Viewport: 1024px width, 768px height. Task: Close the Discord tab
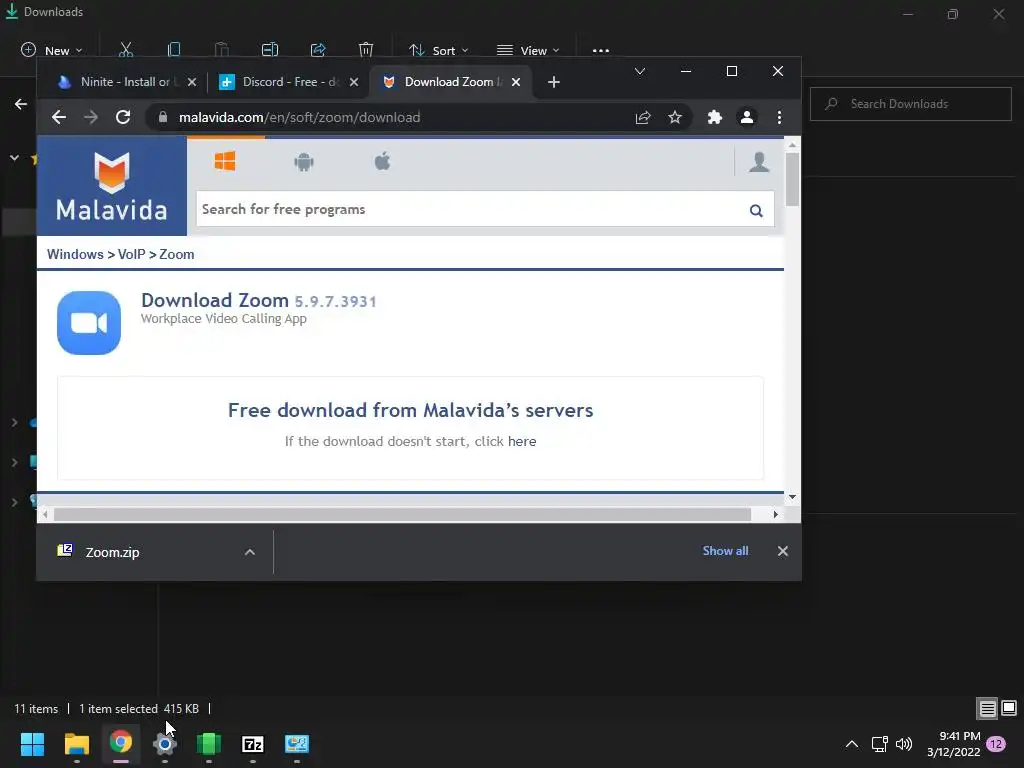tap(353, 82)
